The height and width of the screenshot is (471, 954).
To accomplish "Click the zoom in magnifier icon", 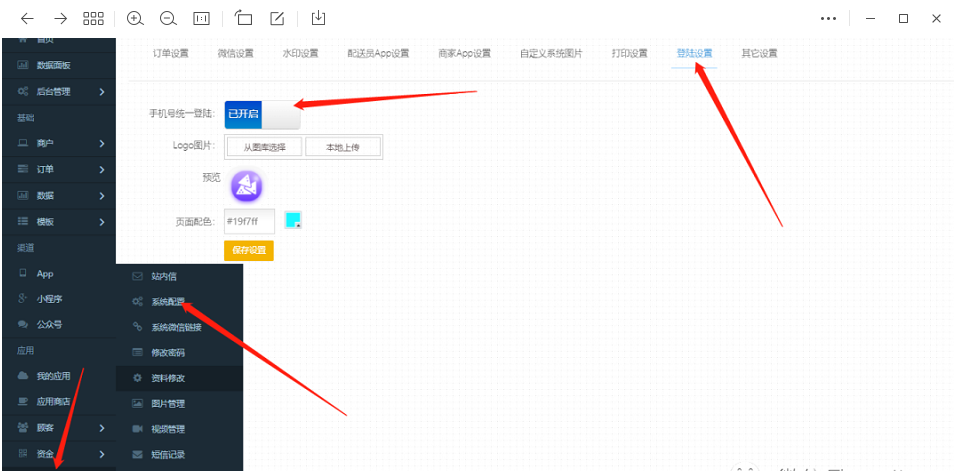I will click(135, 18).
